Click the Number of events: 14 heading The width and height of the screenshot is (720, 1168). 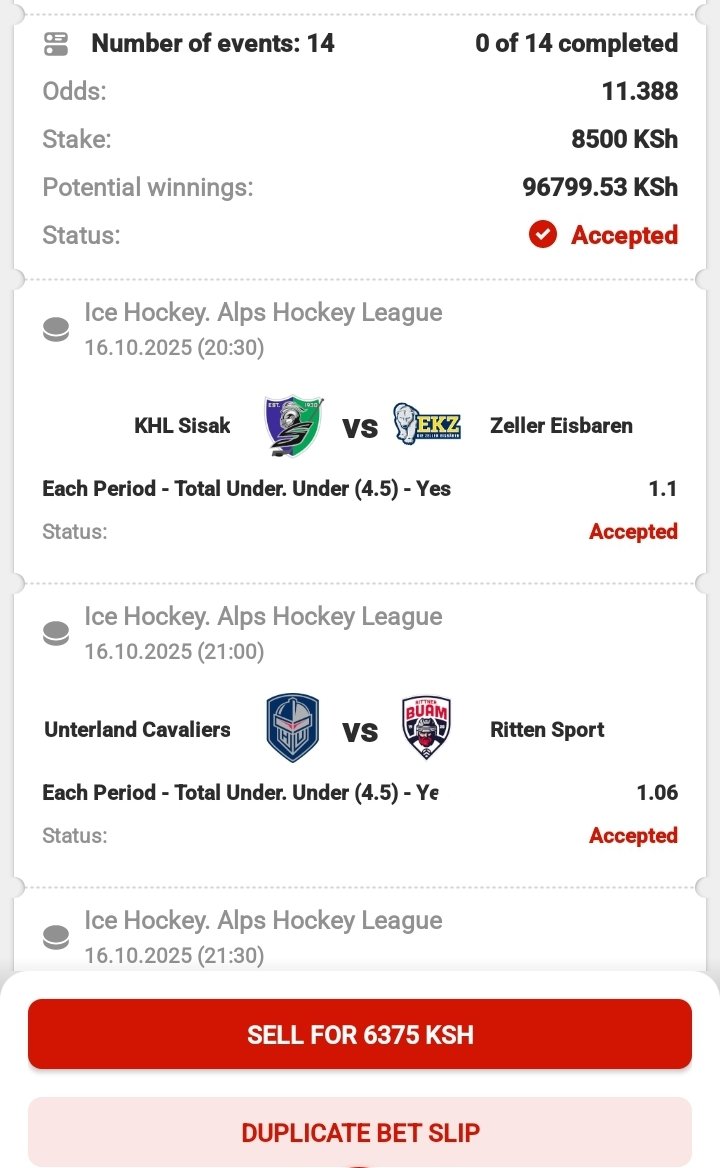point(212,44)
